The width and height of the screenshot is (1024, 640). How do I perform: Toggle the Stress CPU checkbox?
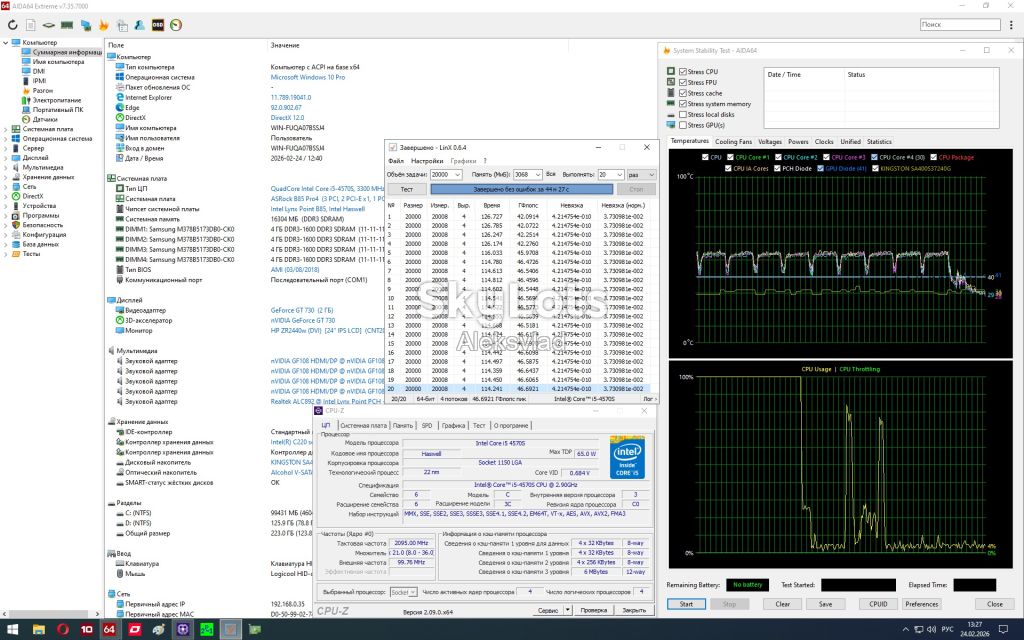[683, 72]
